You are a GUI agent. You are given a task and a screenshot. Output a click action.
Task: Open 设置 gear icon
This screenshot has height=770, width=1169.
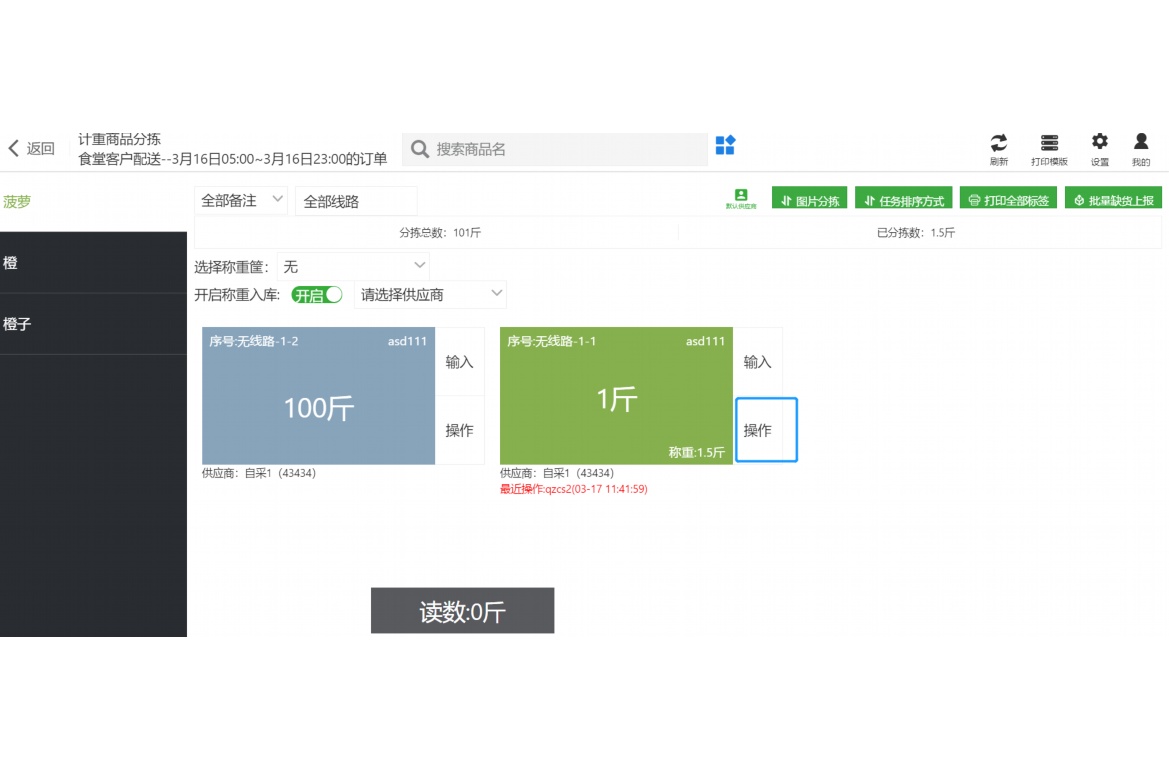click(x=1100, y=149)
